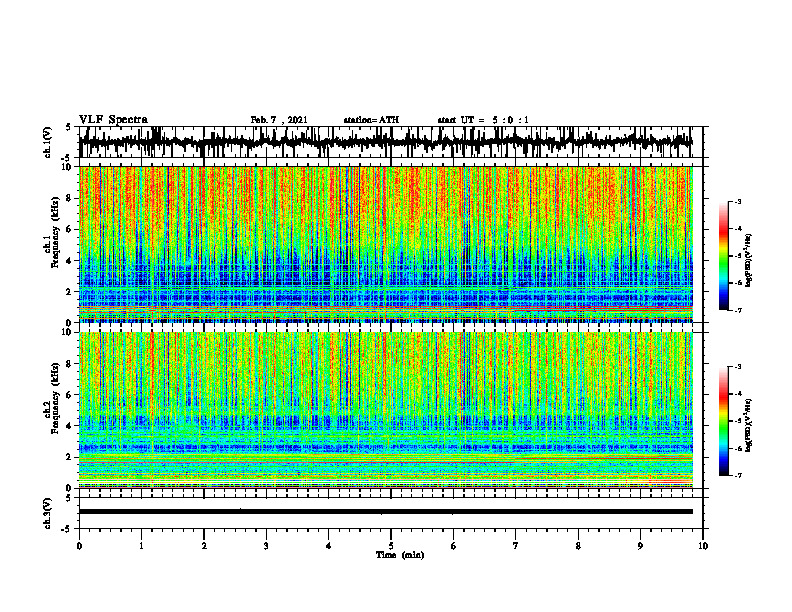This screenshot has width=792, height=612.
Task: Click time axis tick label "10"
Action: [x=703, y=546]
